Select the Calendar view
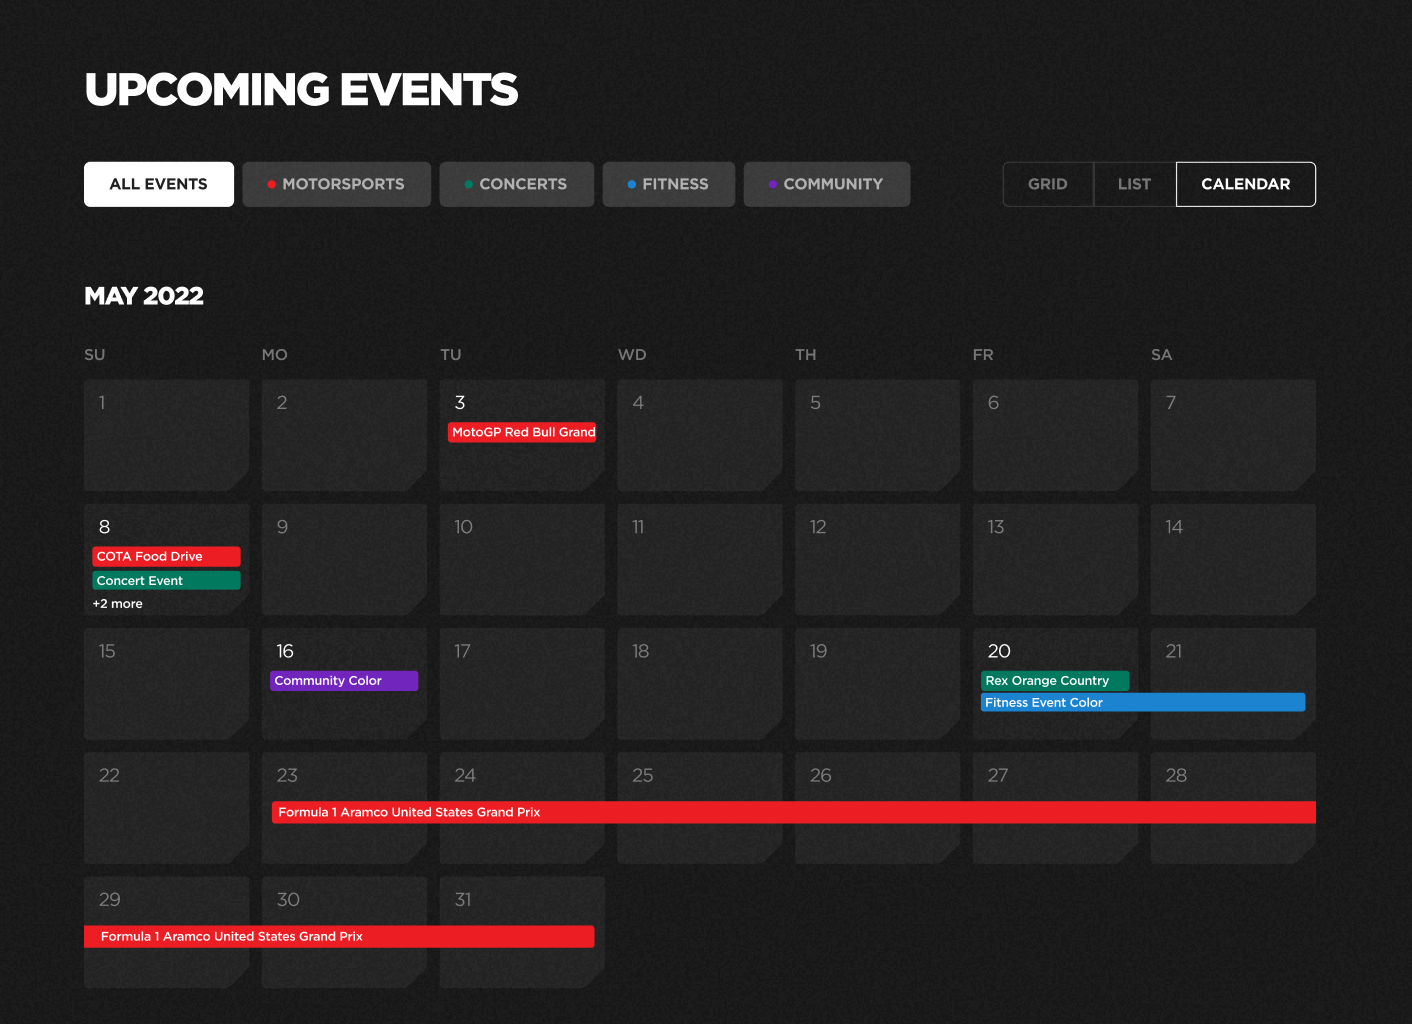Viewport: 1412px width, 1024px height. (1246, 184)
